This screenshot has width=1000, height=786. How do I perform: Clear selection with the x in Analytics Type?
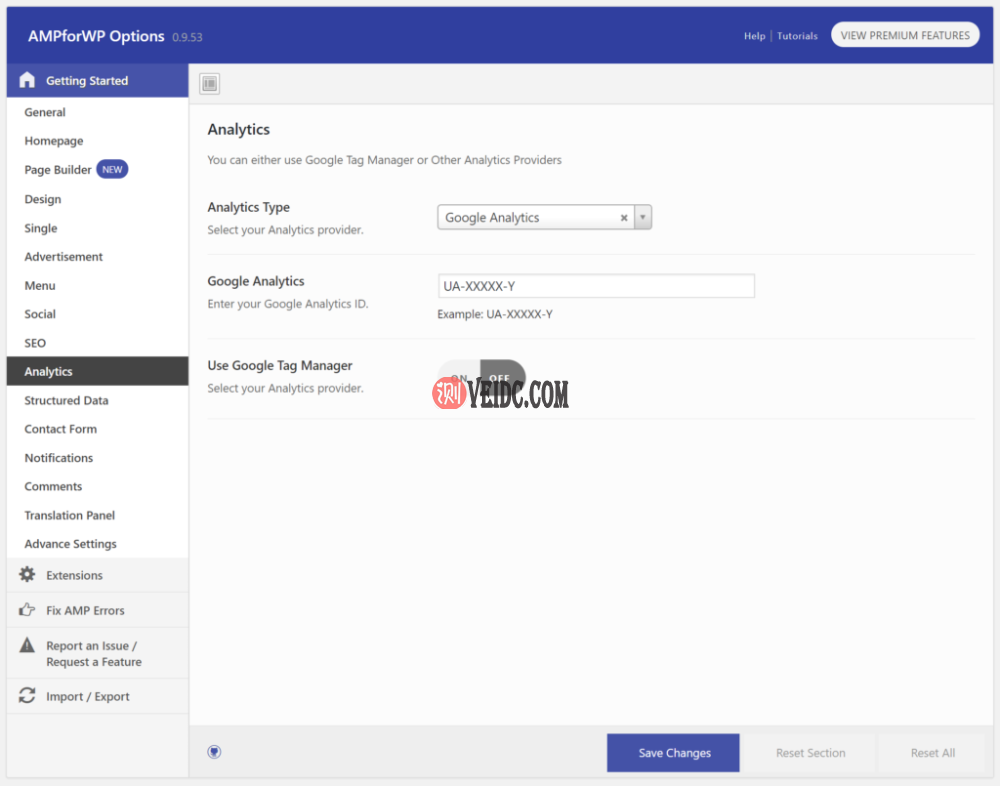click(624, 218)
